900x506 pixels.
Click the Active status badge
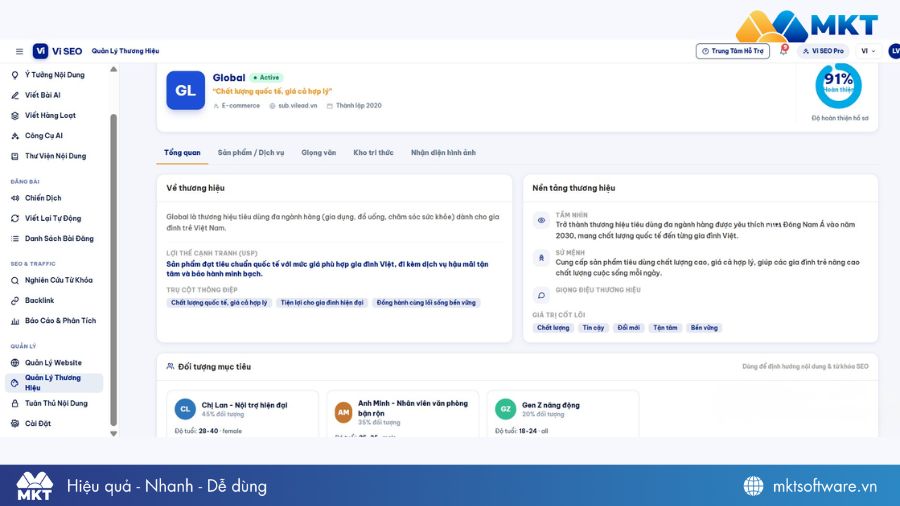coord(266,77)
